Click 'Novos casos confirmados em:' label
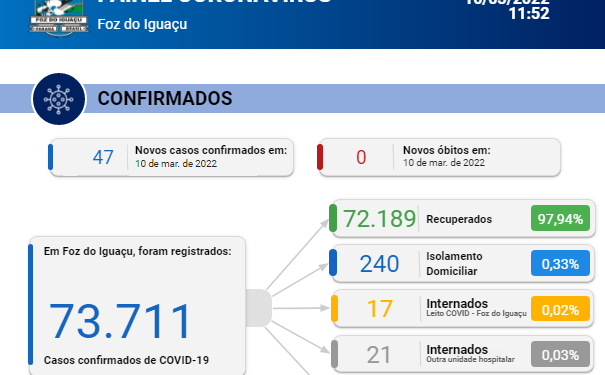 coord(211,150)
